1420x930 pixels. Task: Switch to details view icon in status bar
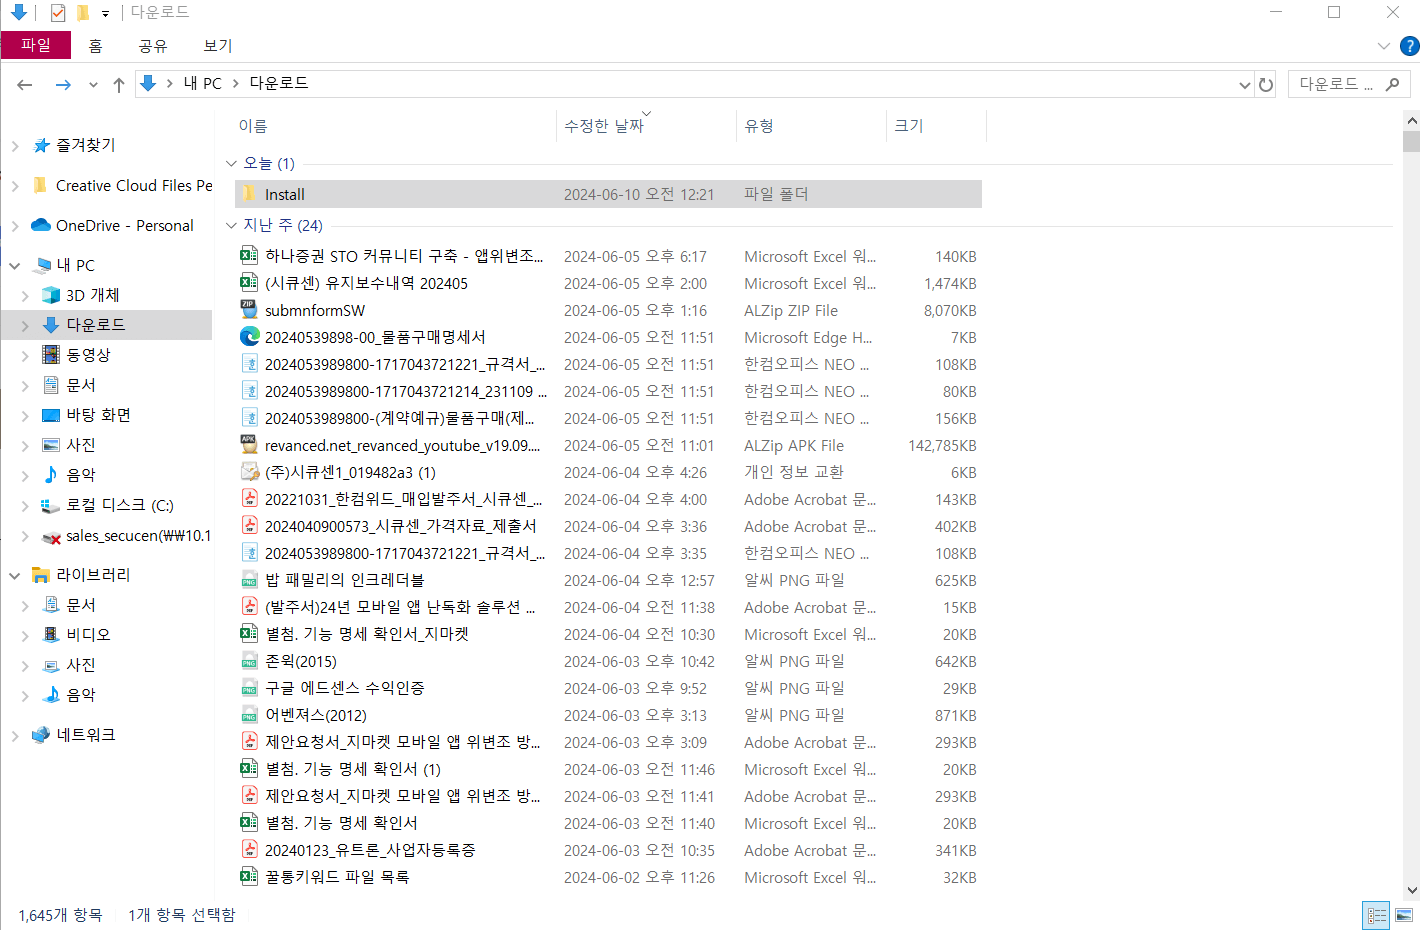[1376, 915]
